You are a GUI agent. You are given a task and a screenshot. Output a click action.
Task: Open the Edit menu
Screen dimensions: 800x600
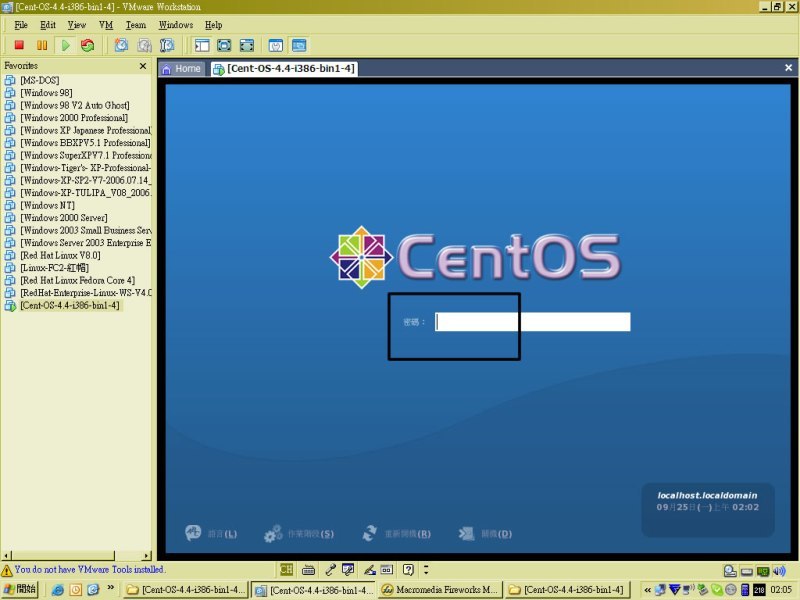48,24
